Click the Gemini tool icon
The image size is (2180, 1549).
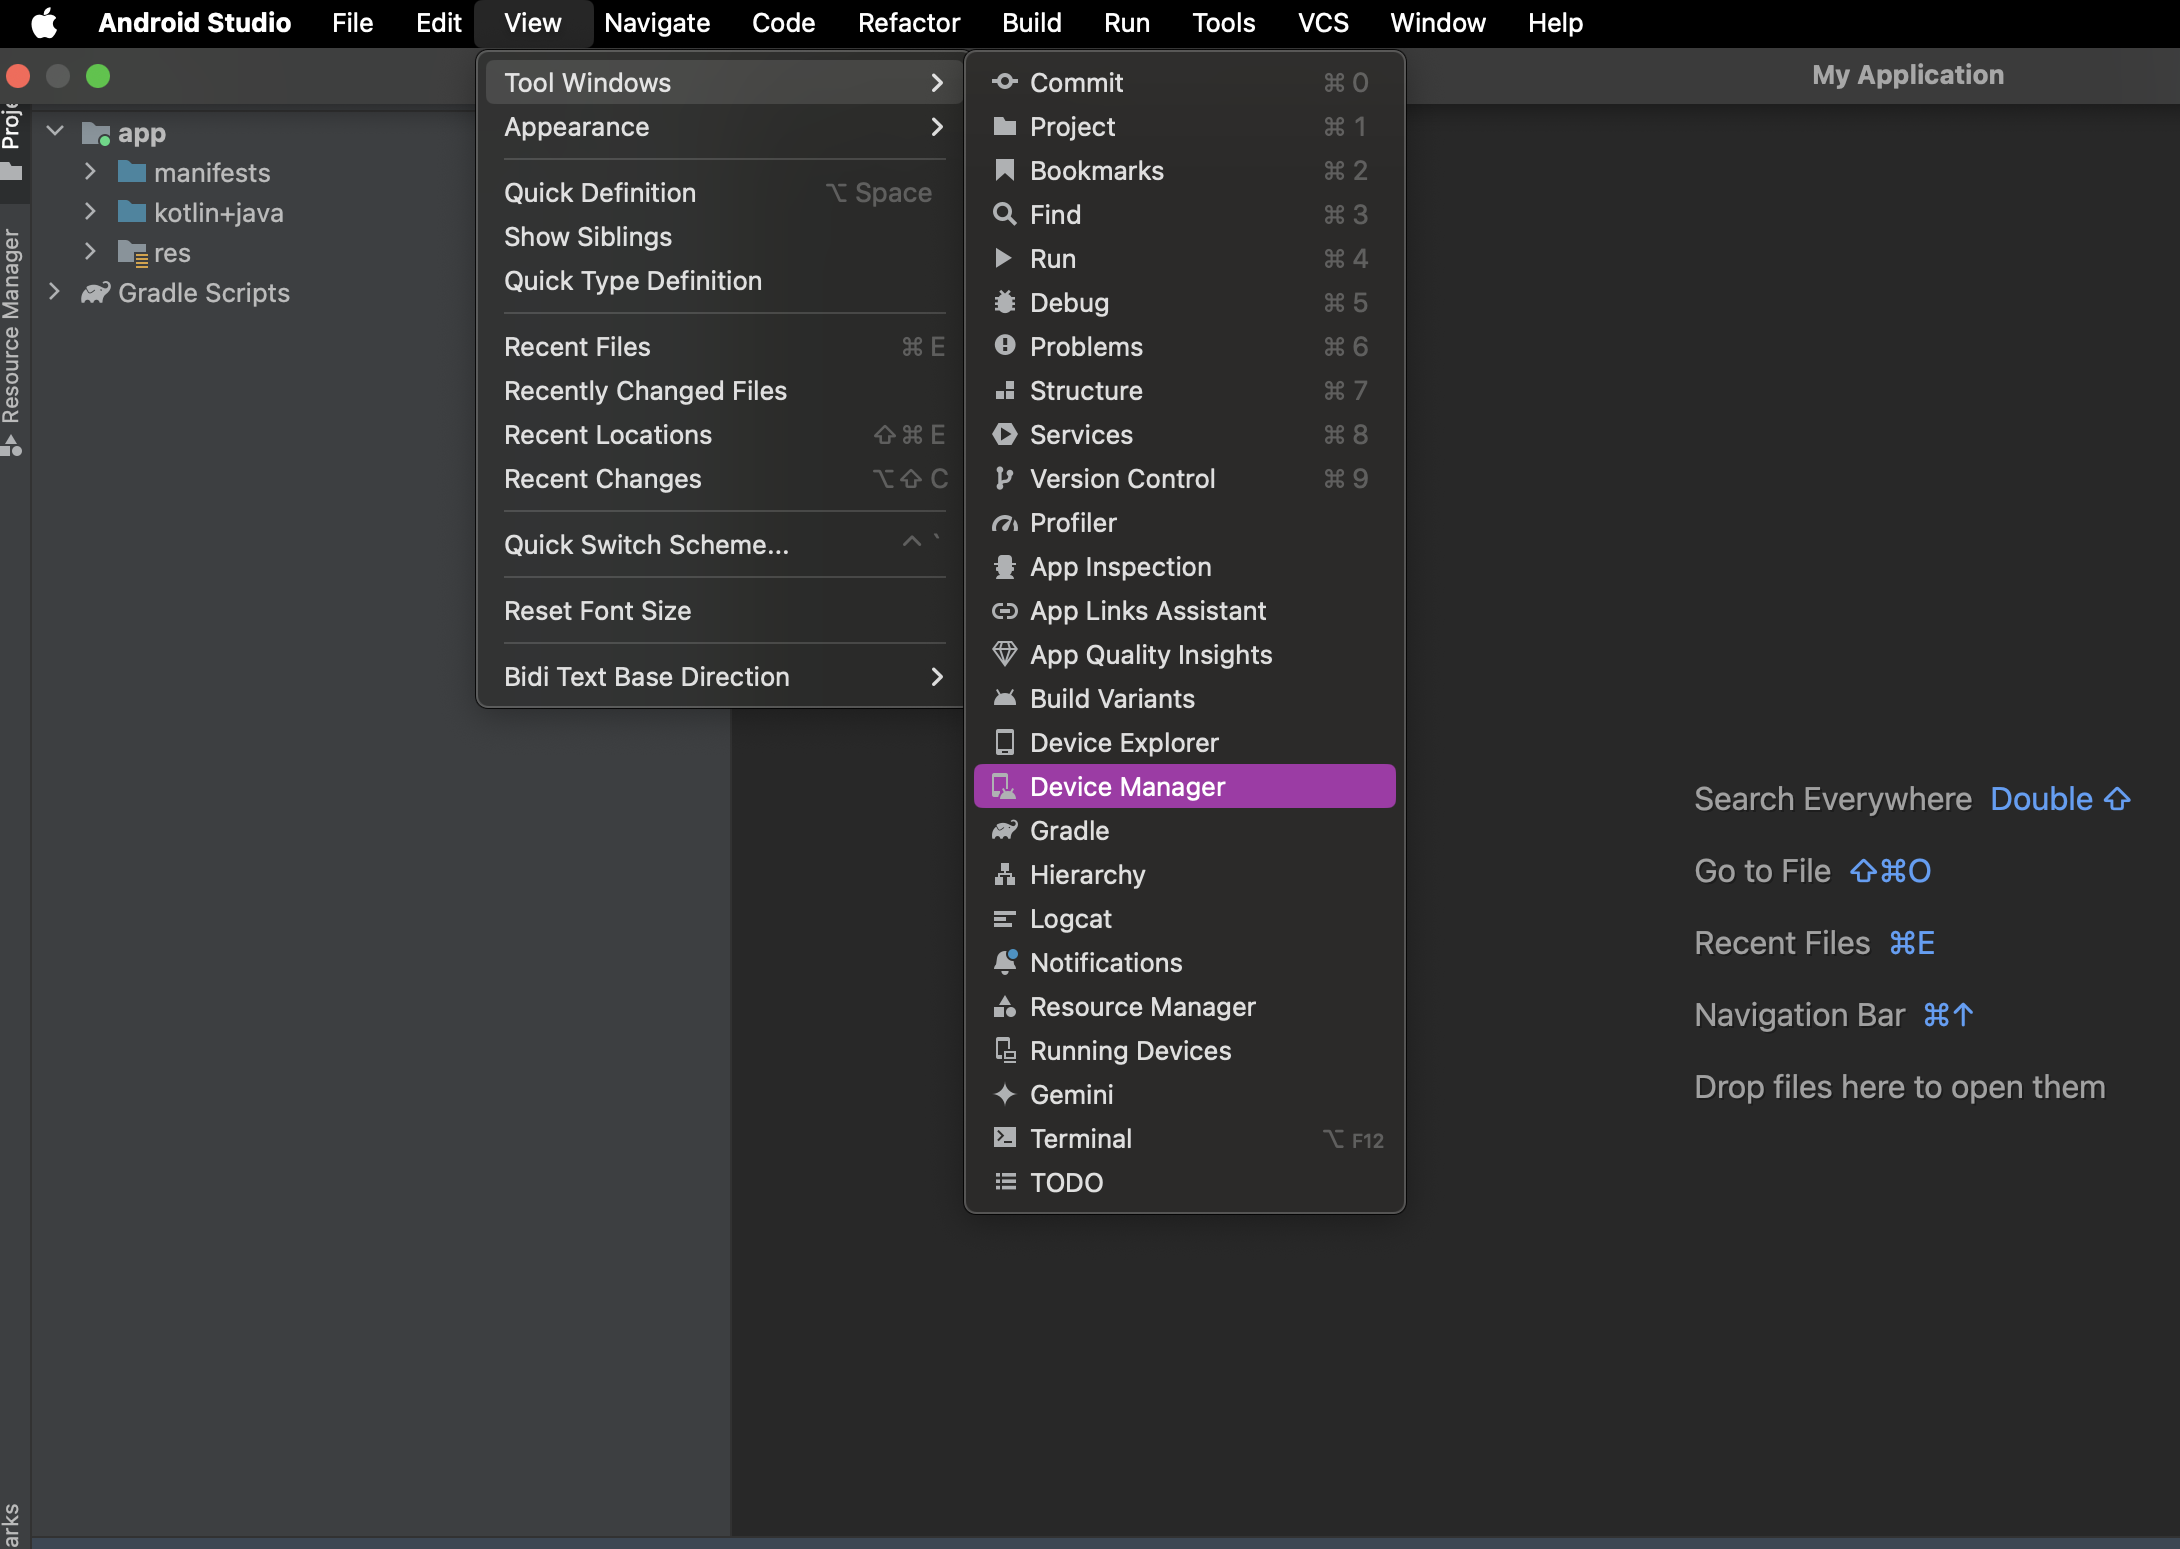[1000, 1093]
